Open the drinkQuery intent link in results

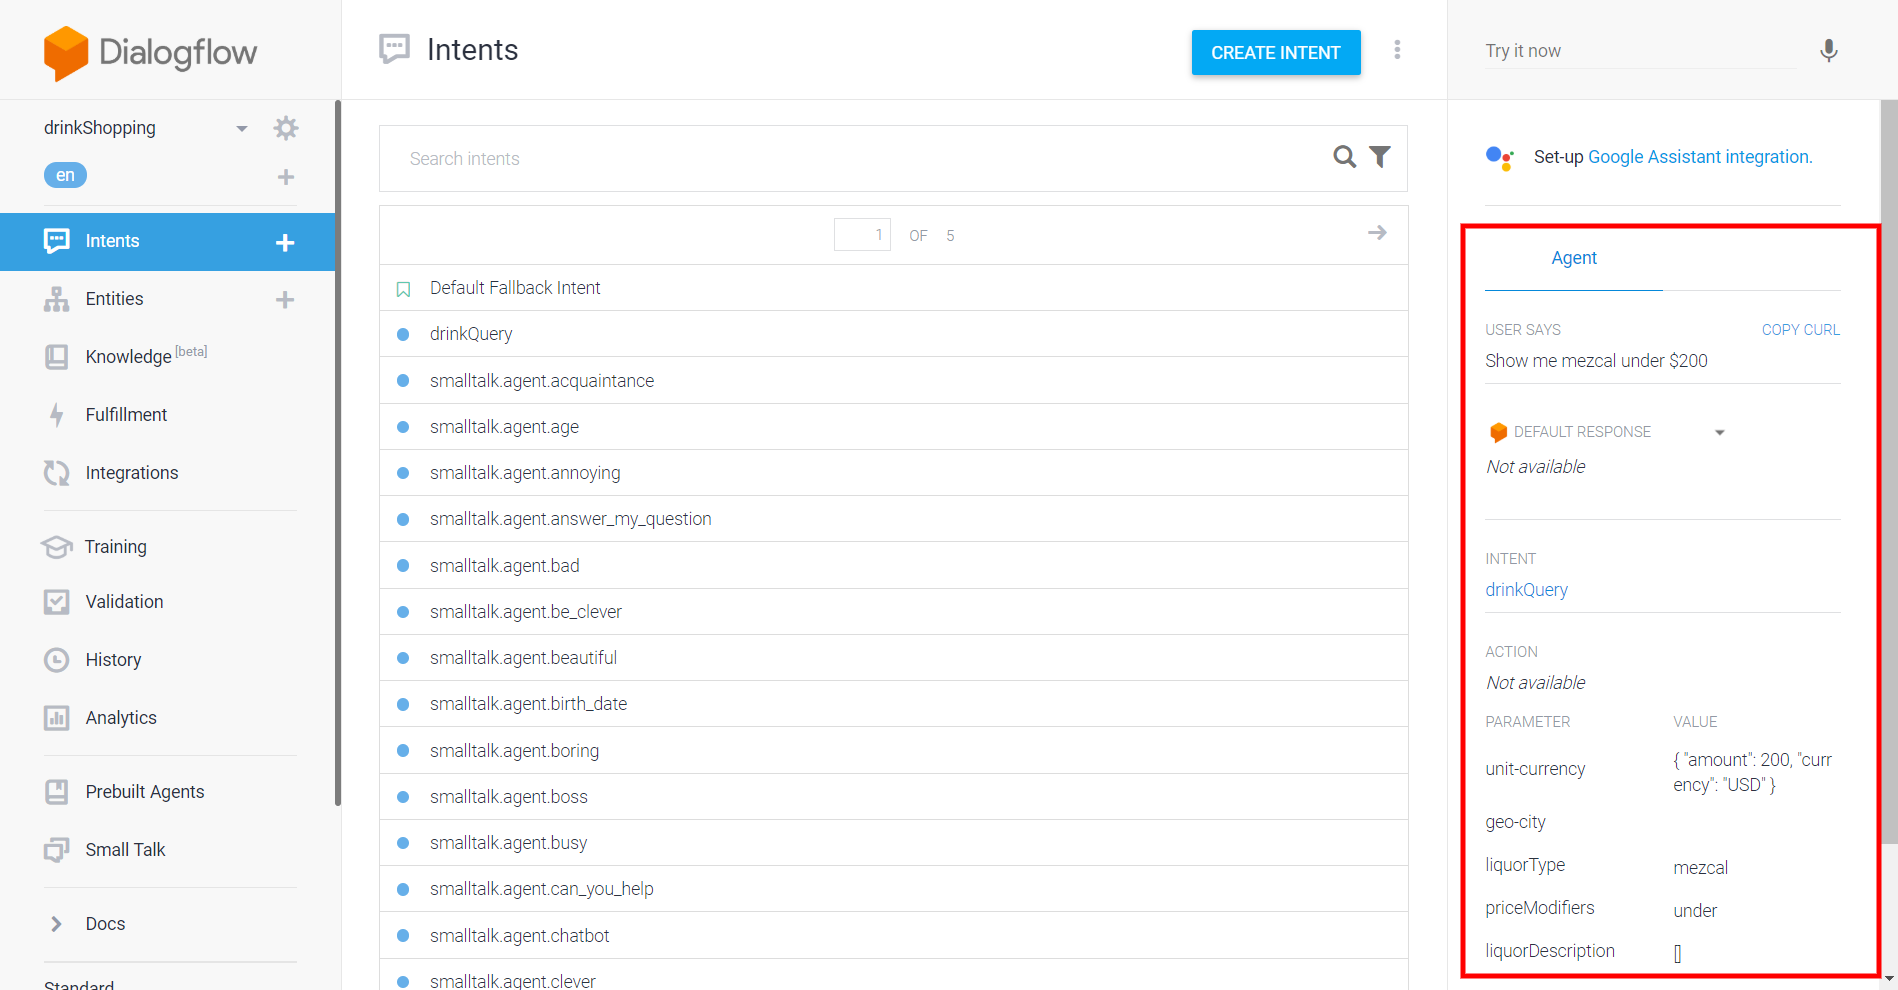click(1526, 590)
